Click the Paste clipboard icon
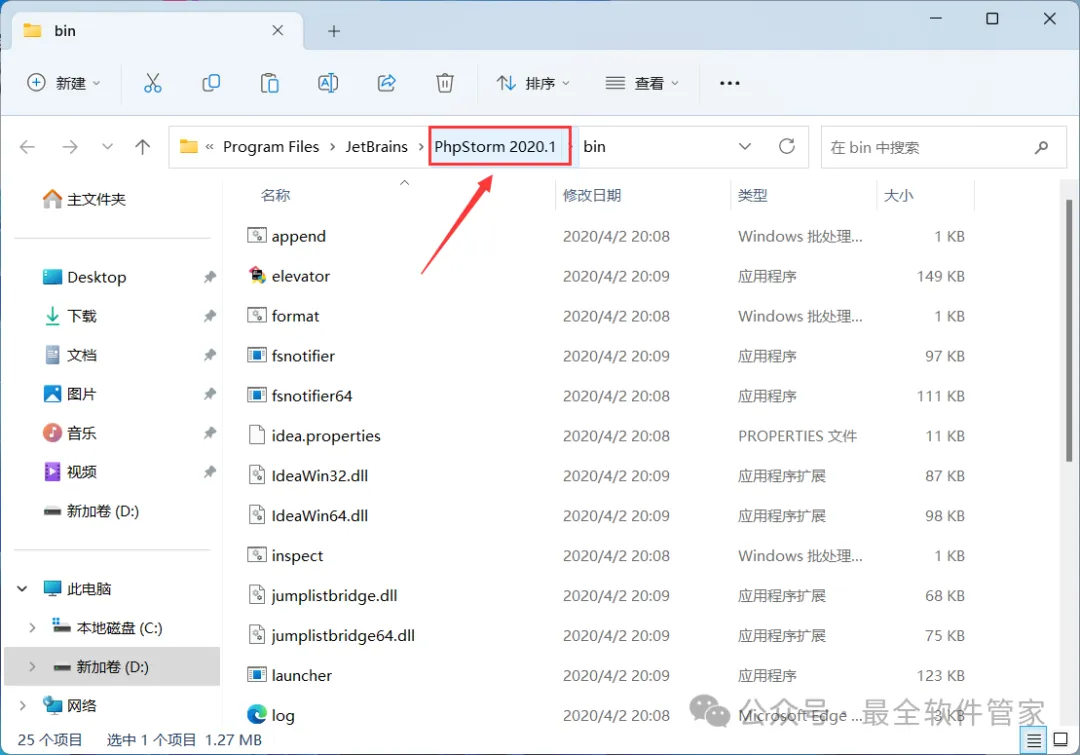 pos(269,83)
